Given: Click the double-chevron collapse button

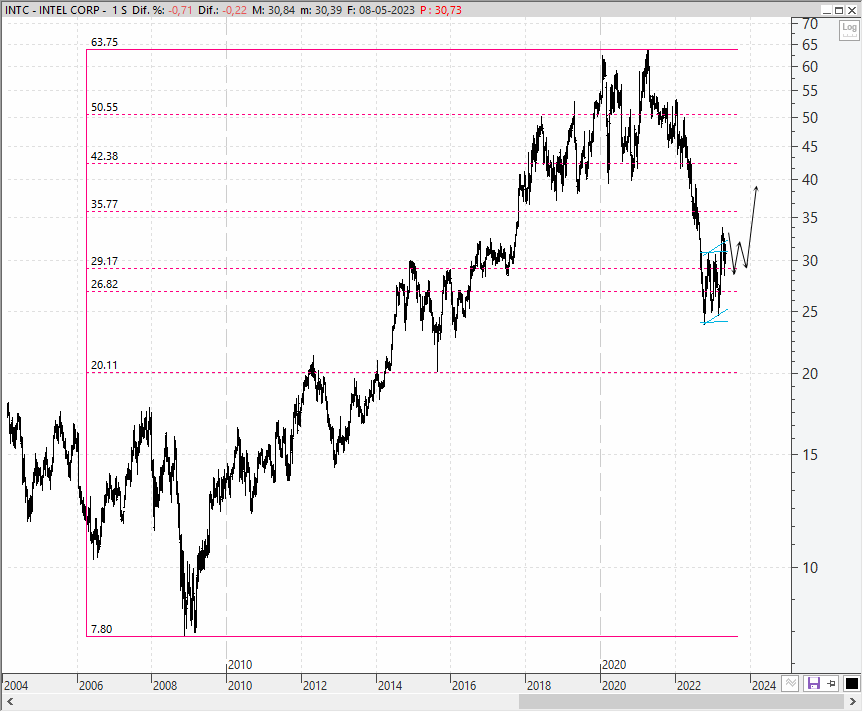Looking at the screenshot, I should pyautogui.click(x=790, y=684).
